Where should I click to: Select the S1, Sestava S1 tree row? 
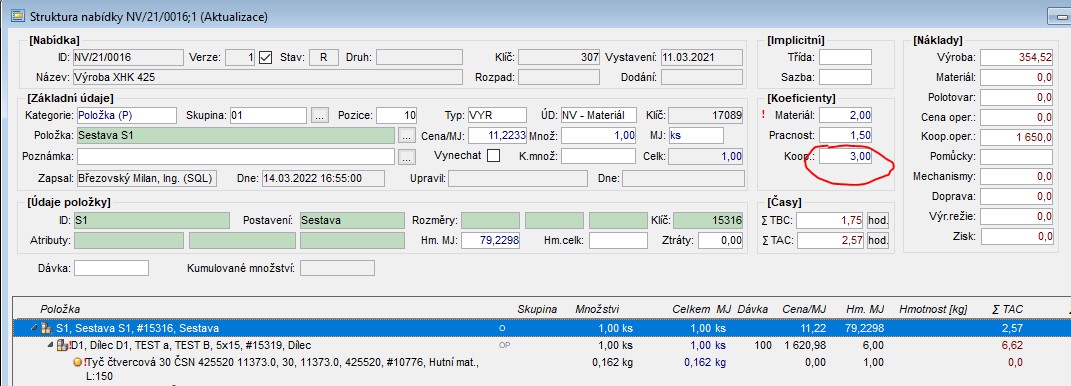pos(542,329)
